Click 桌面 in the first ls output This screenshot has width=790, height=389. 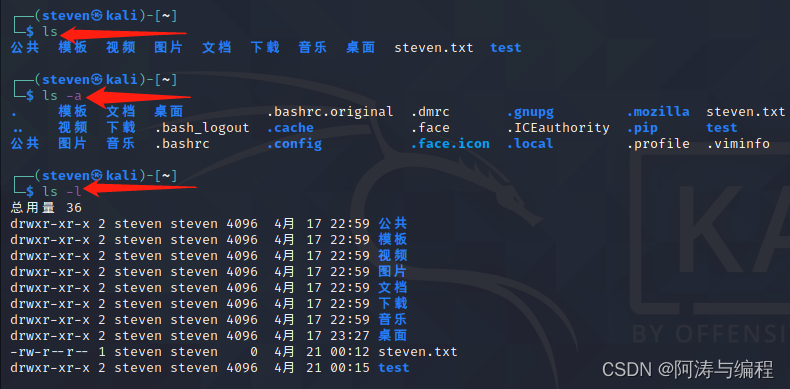click(361, 47)
